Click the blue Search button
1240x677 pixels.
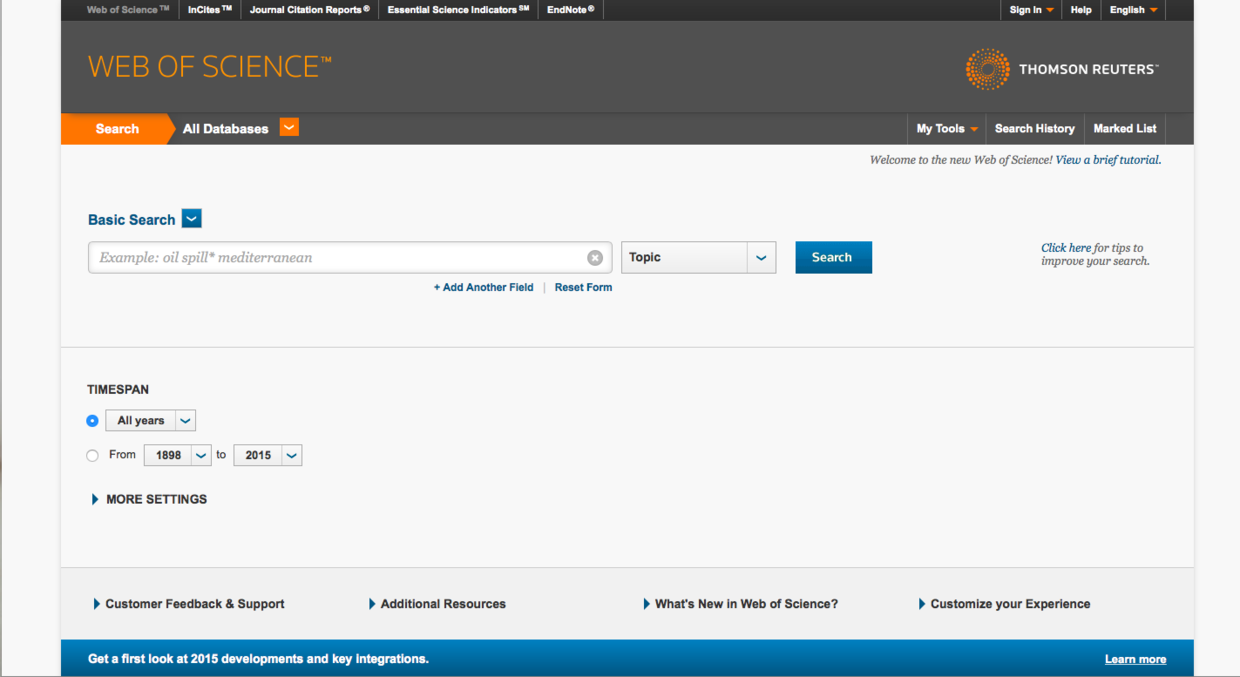(x=833, y=257)
